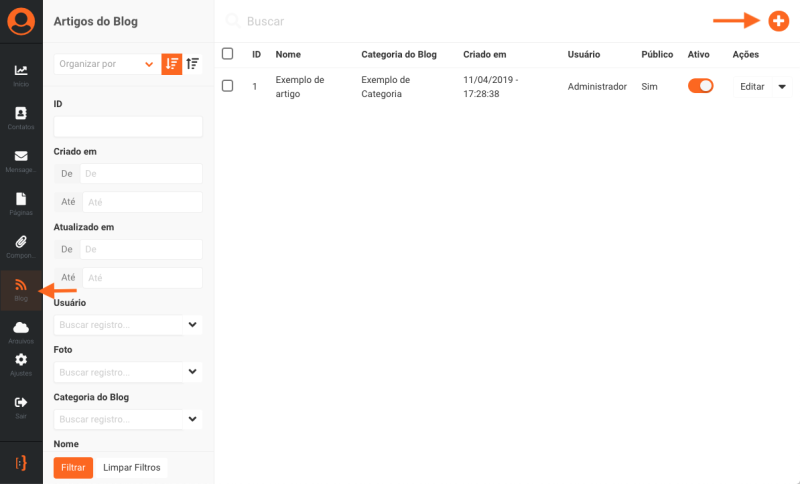Open the Páginas document icon
The width and height of the screenshot is (800, 484).
click(x=21, y=201)
